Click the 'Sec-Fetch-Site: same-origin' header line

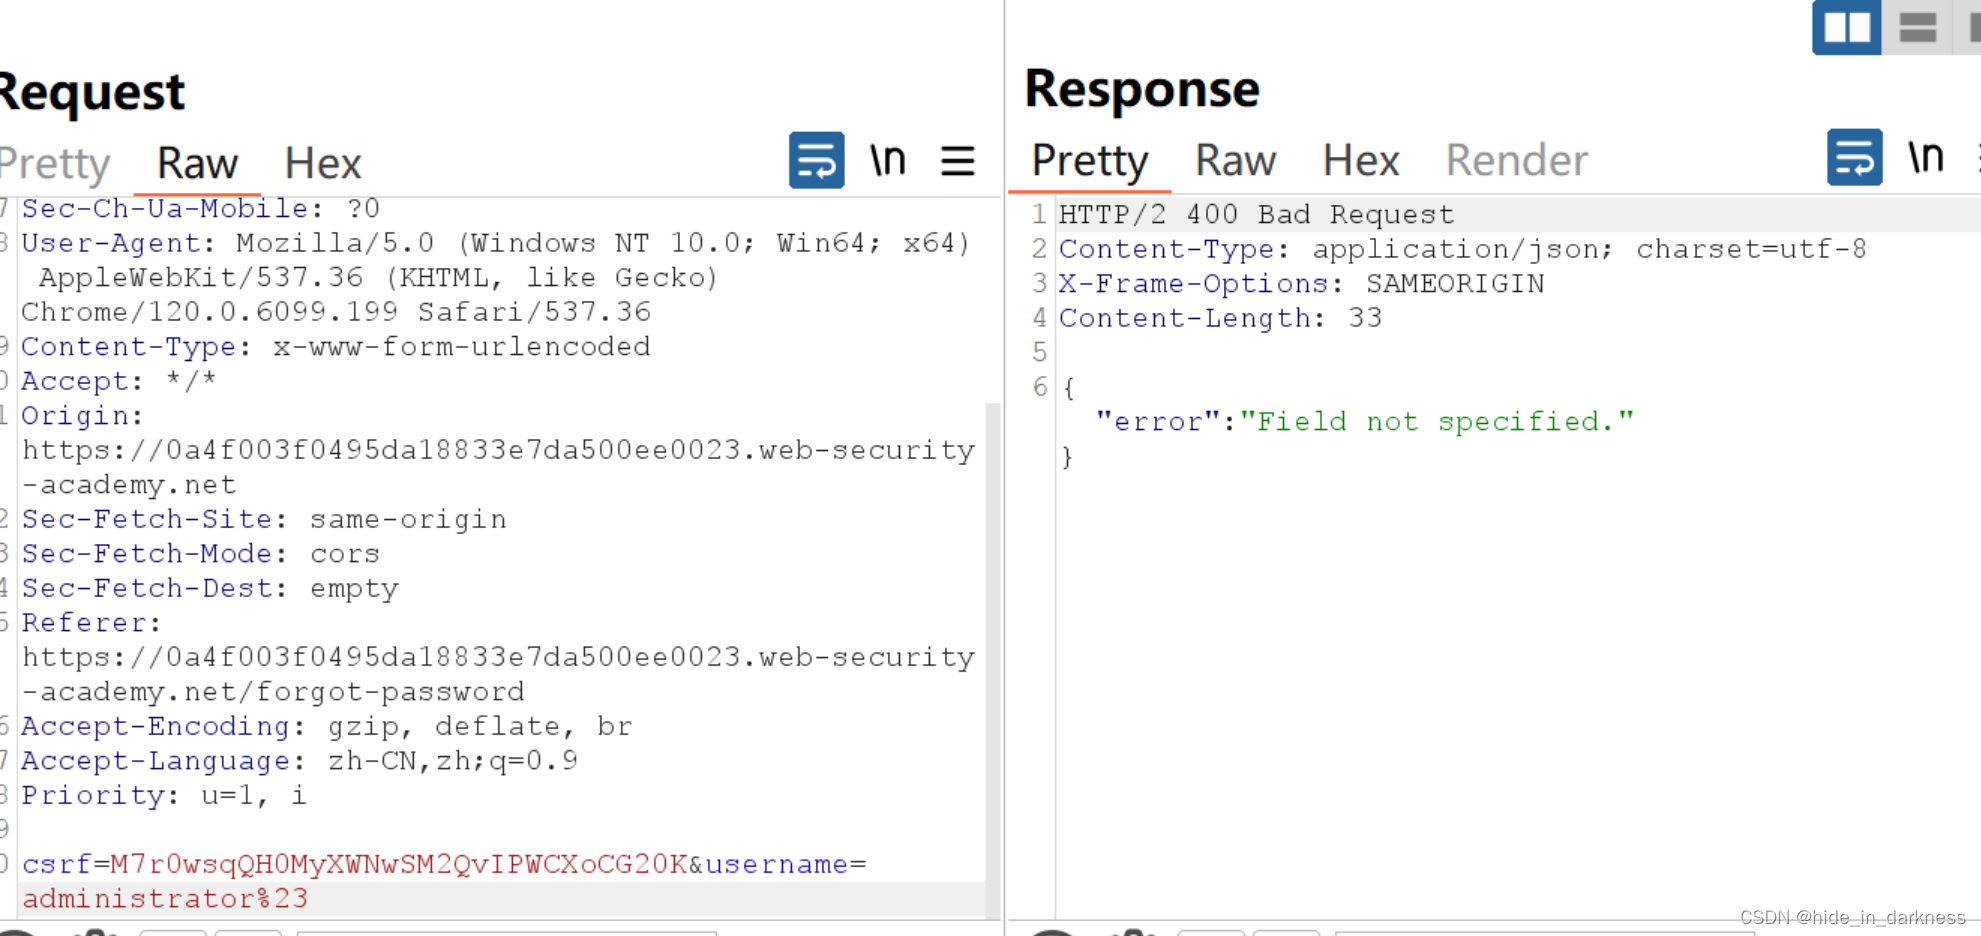pyautogui.click(x=264, y=520)
